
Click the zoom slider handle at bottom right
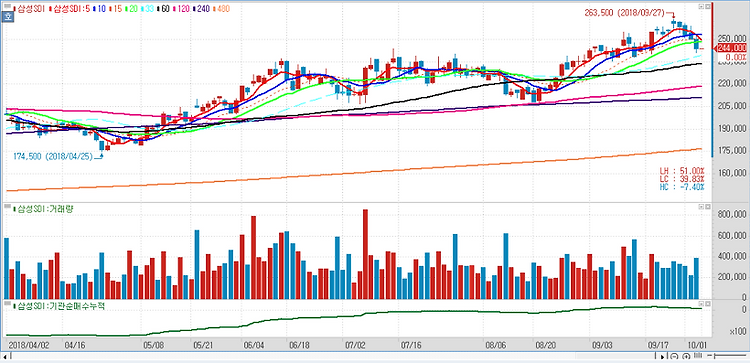coord(715,356)
